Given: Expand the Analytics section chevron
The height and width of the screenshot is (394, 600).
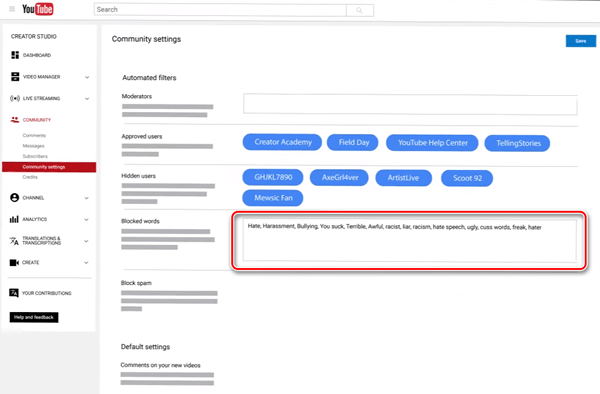Looking at the screenshot, I should coord(86,220).
